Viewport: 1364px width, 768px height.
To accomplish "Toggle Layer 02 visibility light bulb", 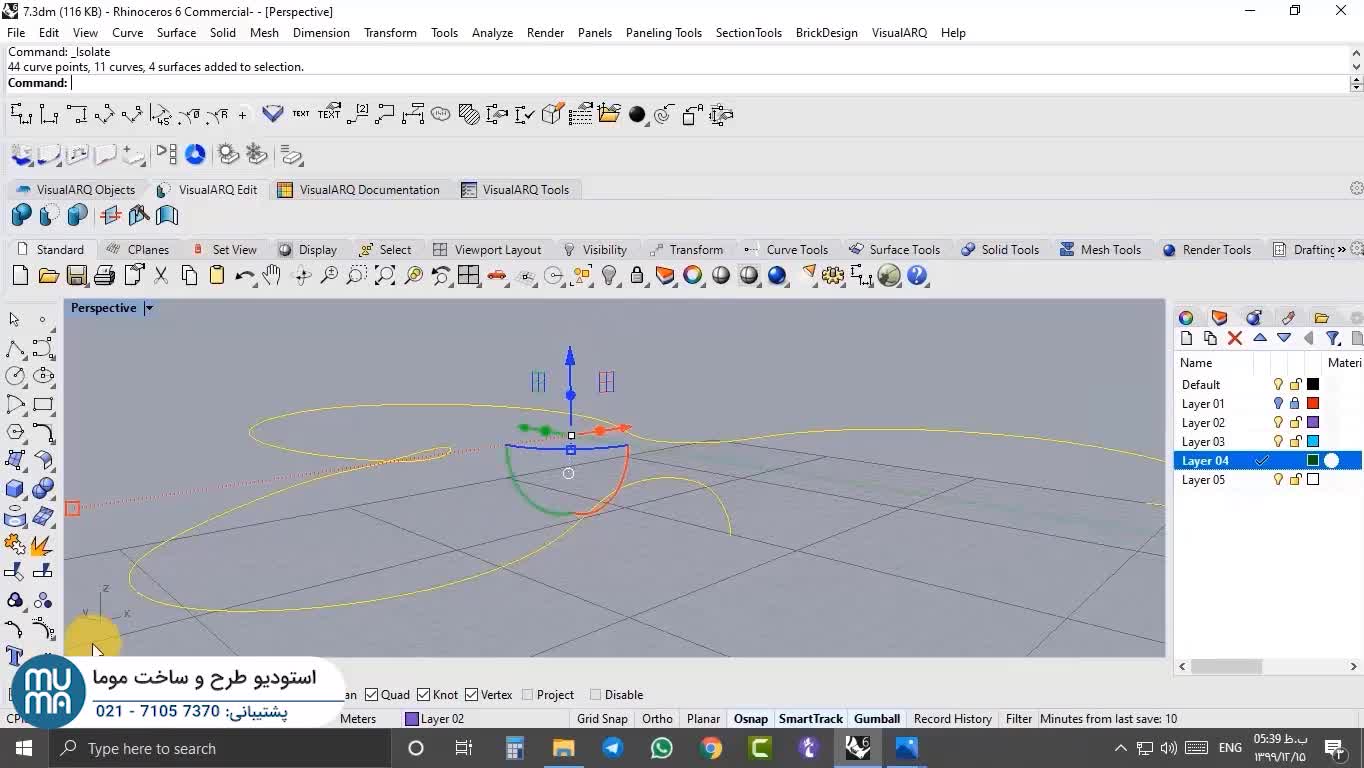I will pos(1278,423).
